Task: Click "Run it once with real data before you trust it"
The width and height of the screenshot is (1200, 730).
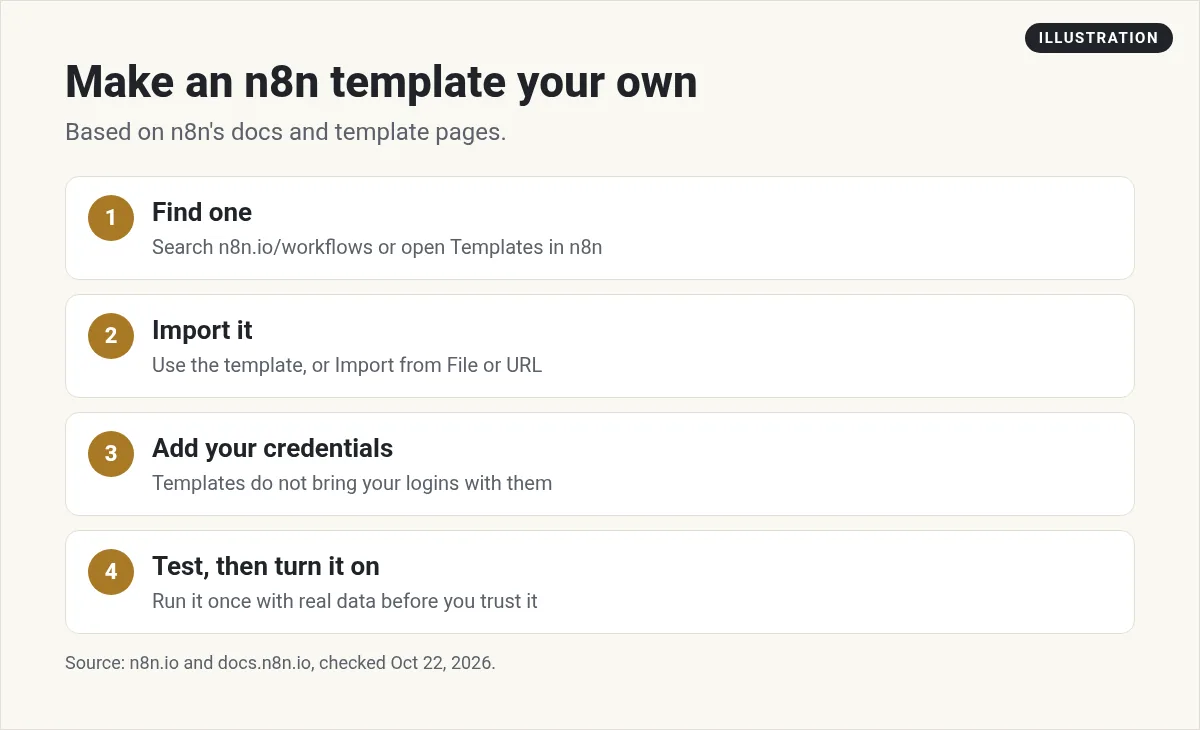Action: point(345,601)
